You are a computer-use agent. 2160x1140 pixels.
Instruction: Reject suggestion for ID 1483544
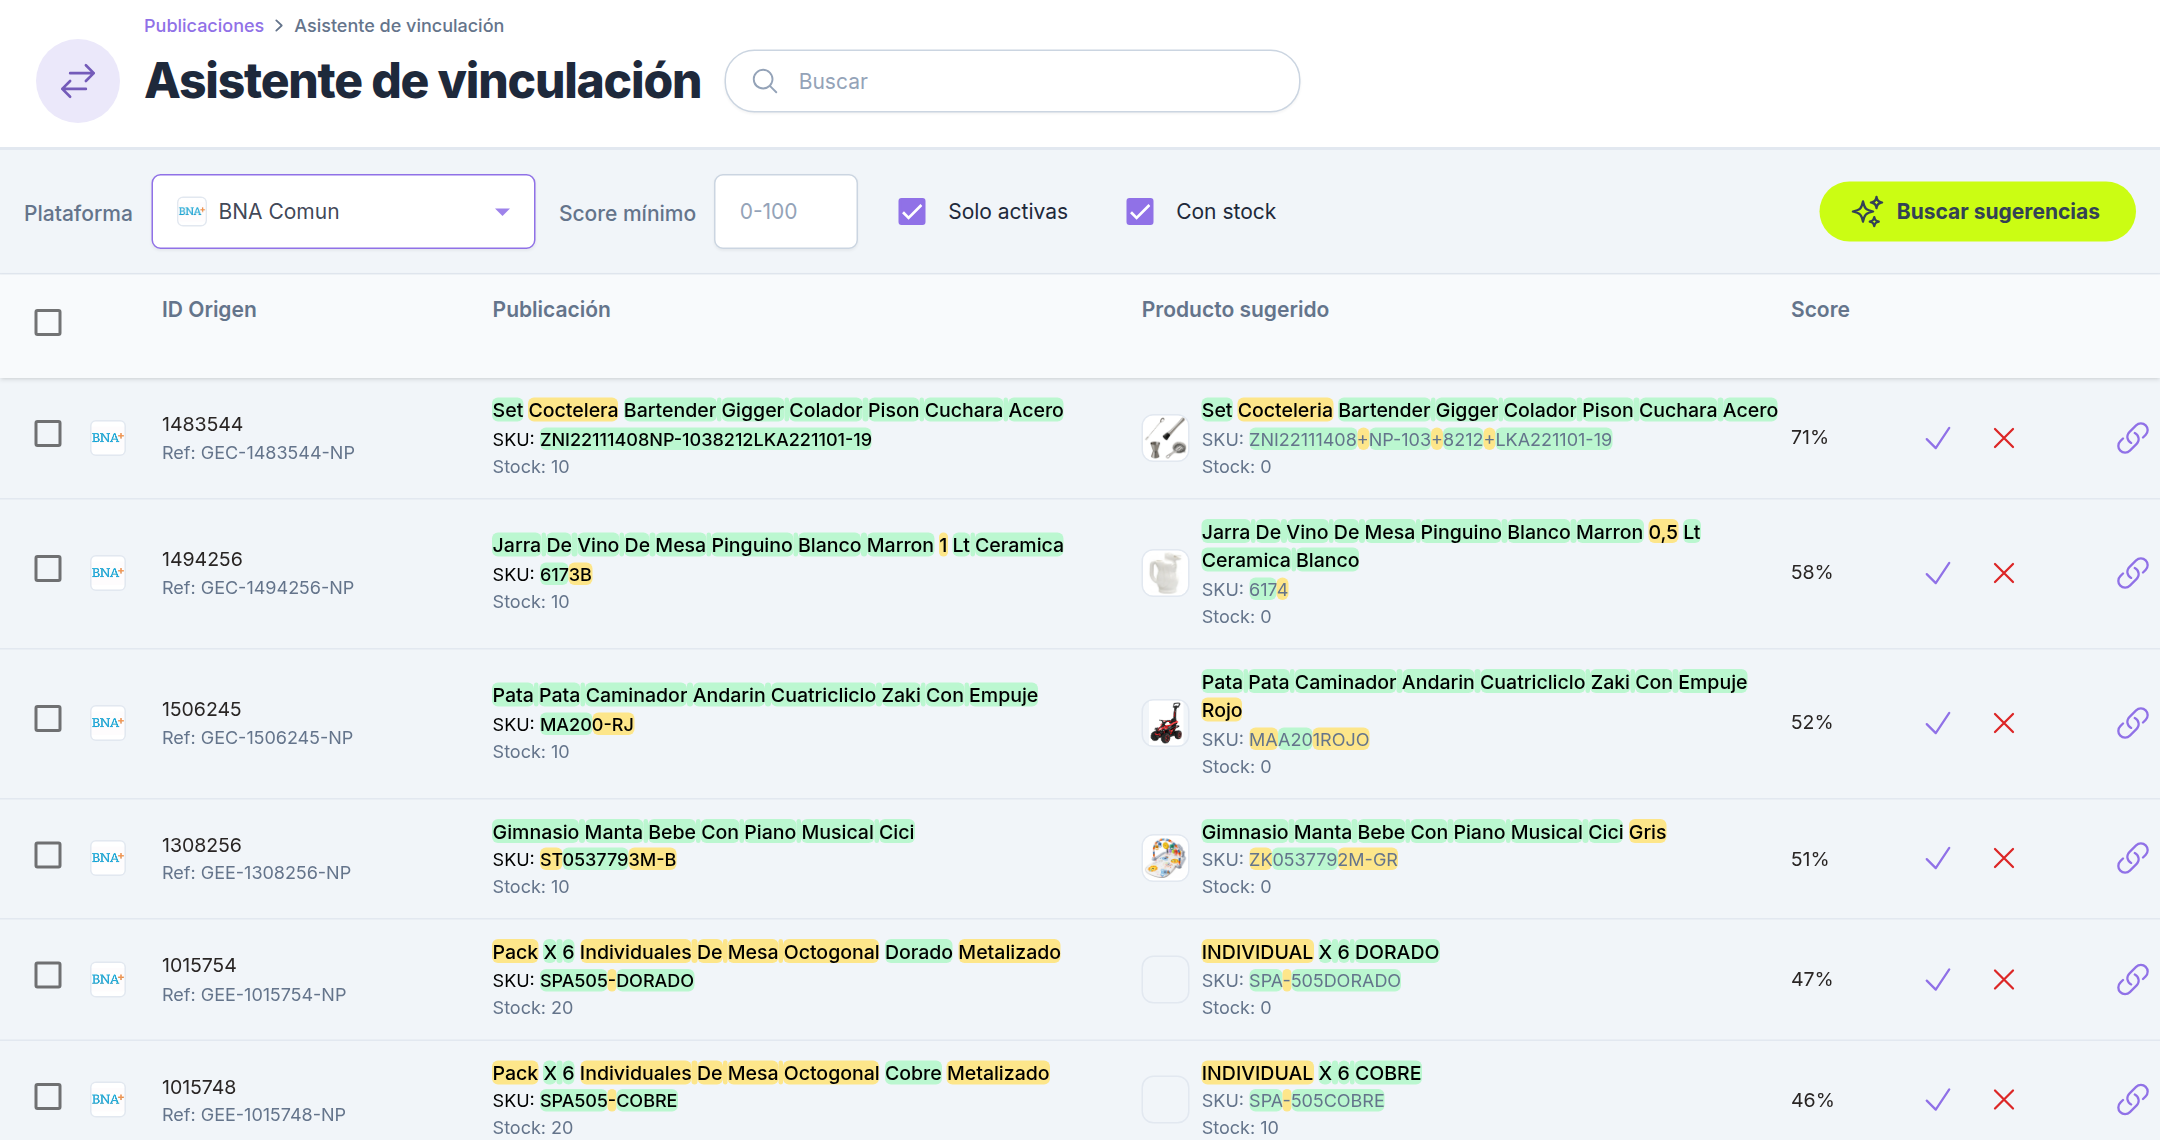coord(2004,438)
